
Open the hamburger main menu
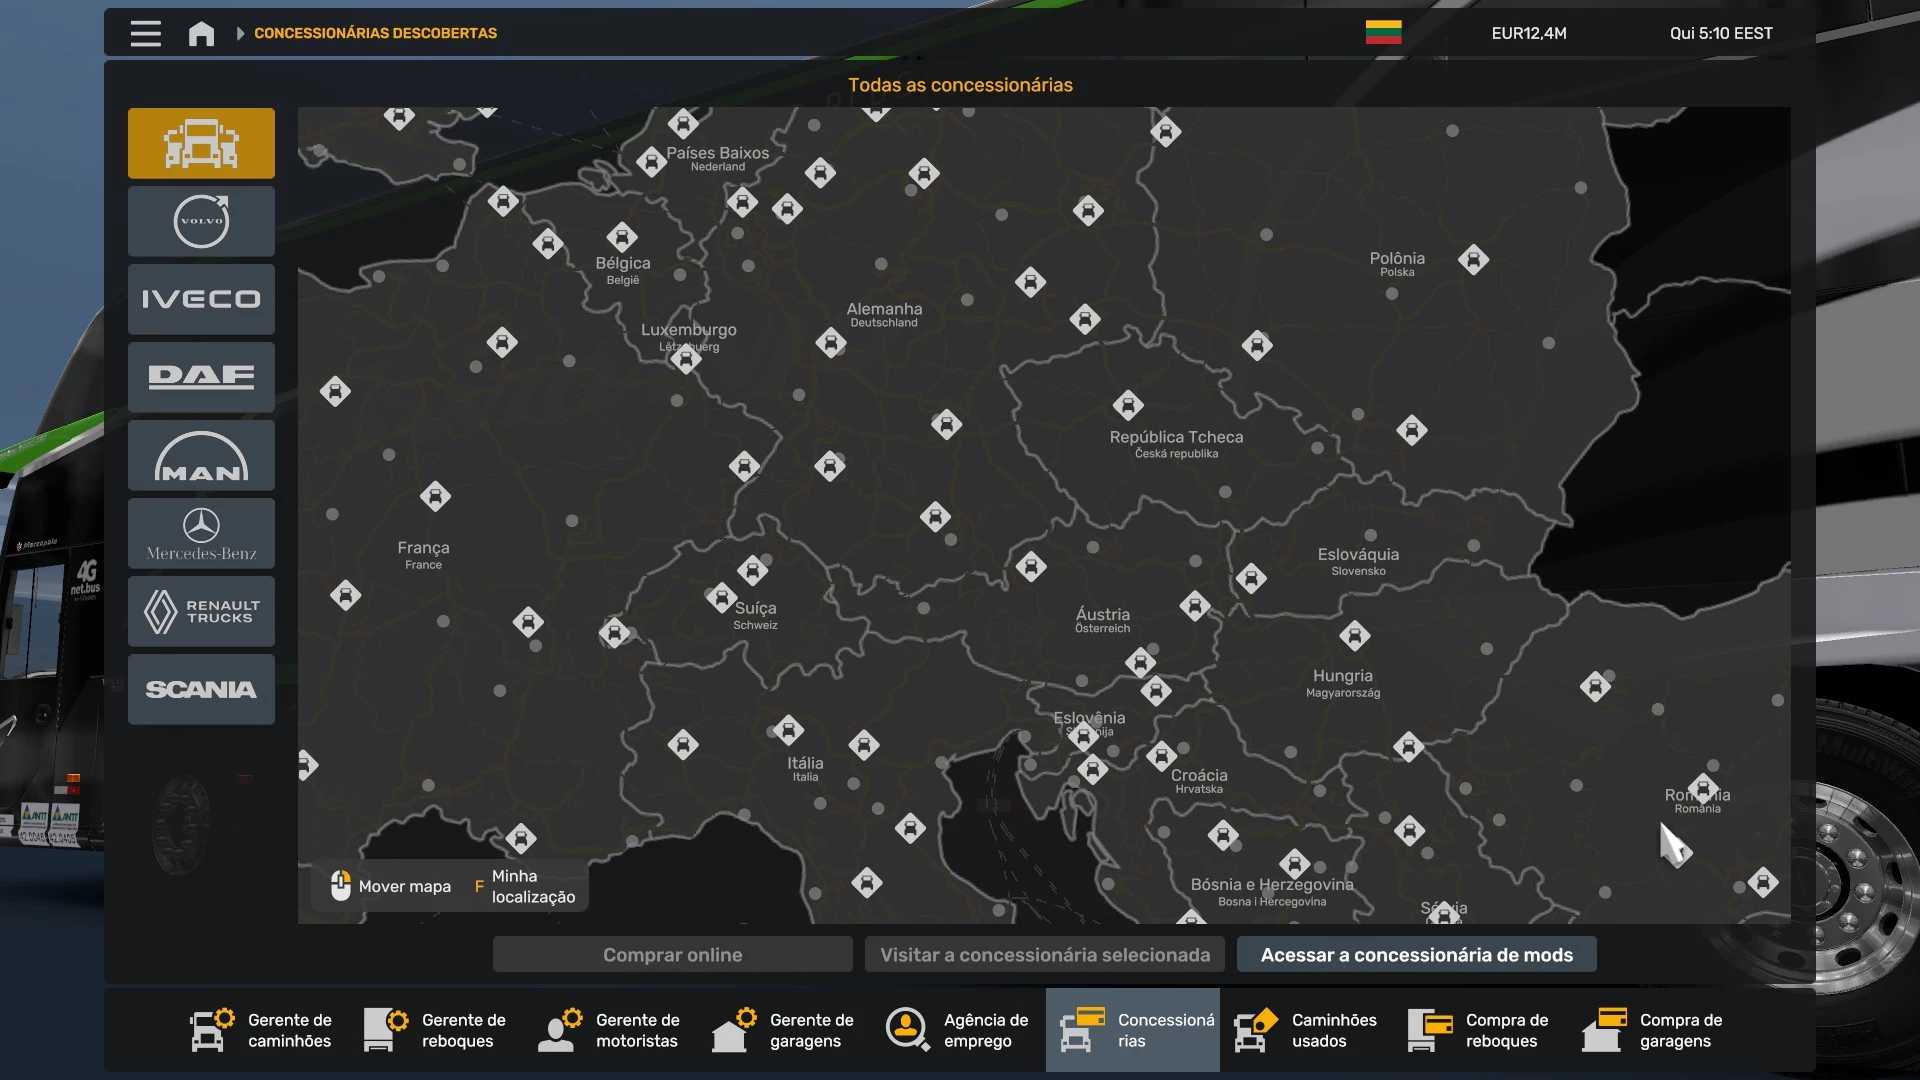click(145, 33)
